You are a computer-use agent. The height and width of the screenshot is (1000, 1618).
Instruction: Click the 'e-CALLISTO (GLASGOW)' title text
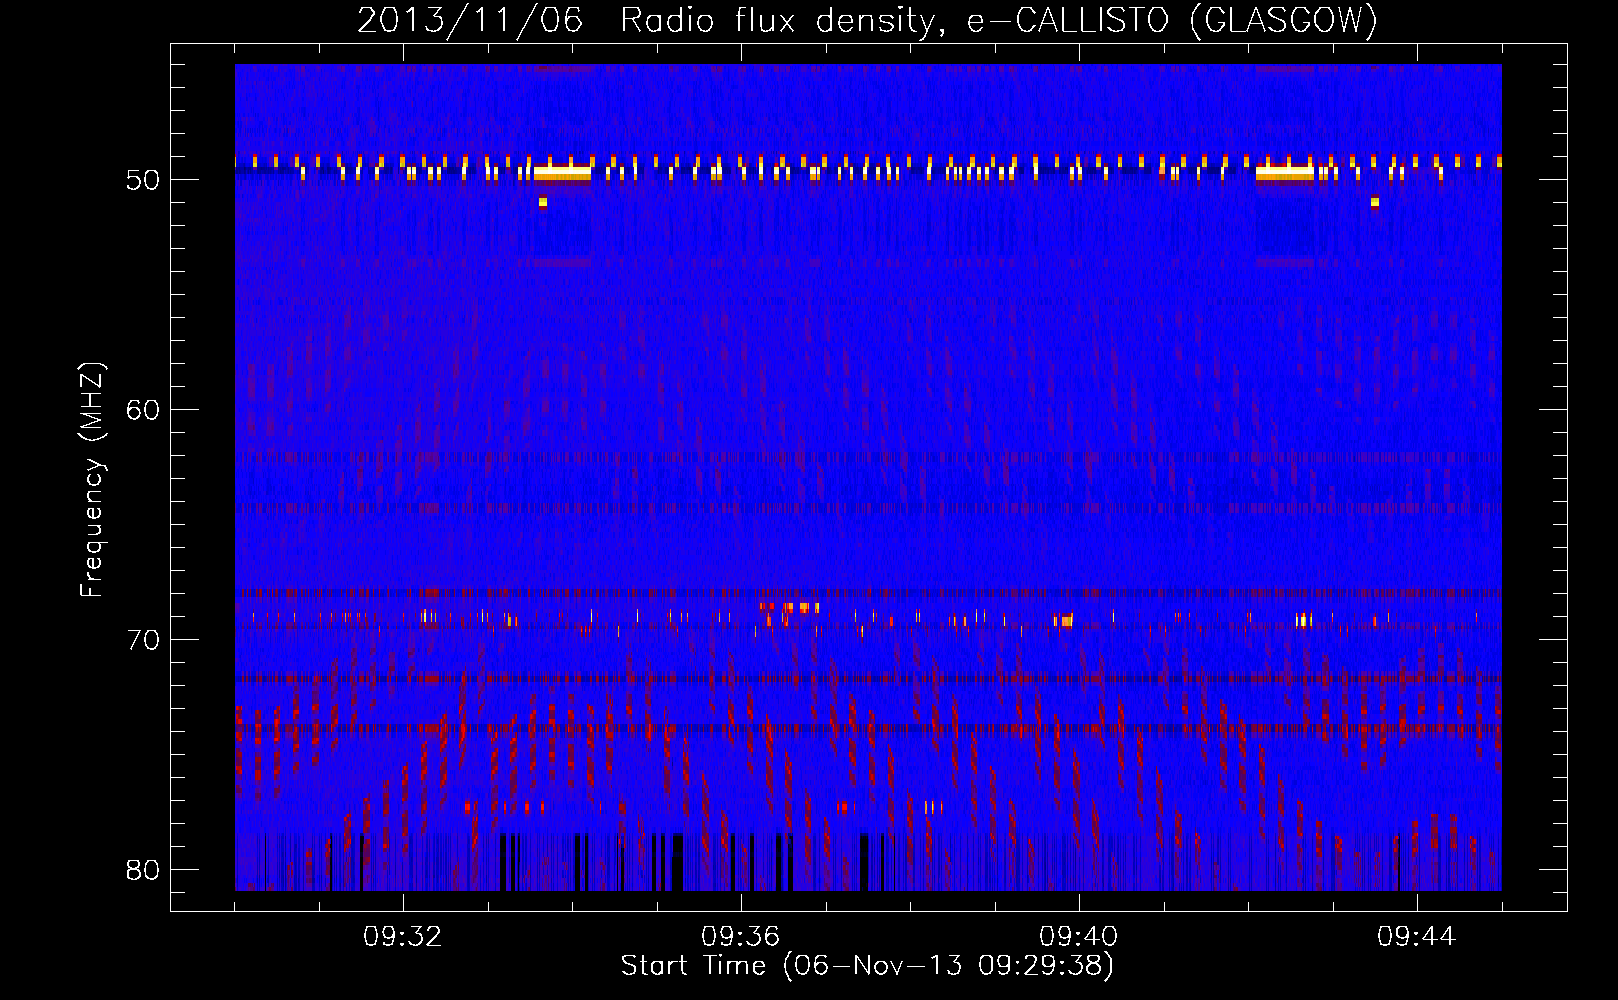[x=1173, y=21]
